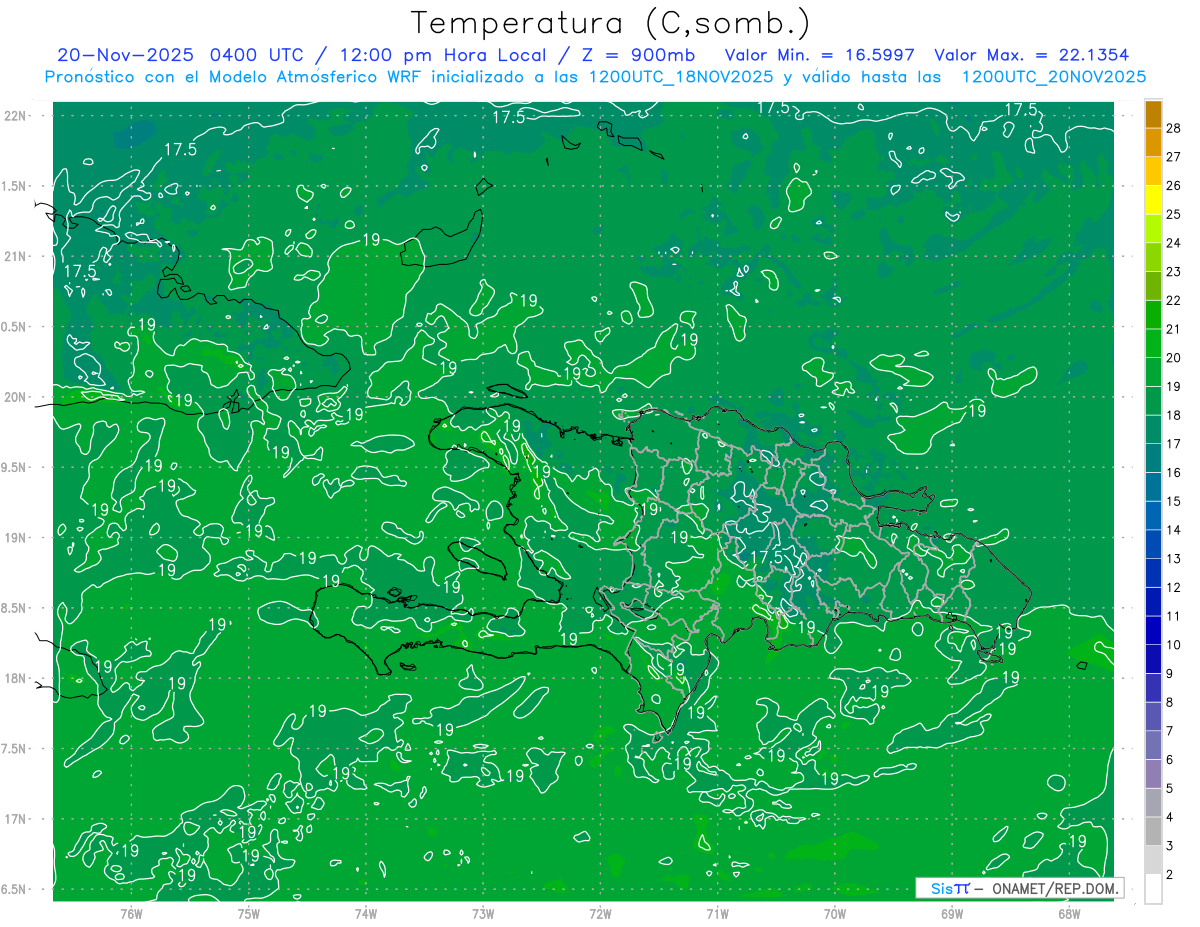Image resolution: width=1200 pixels, height=927 pixels.
Task: Pick the blue legend swatch between 13 and 14
Action: coord(1154,544)
